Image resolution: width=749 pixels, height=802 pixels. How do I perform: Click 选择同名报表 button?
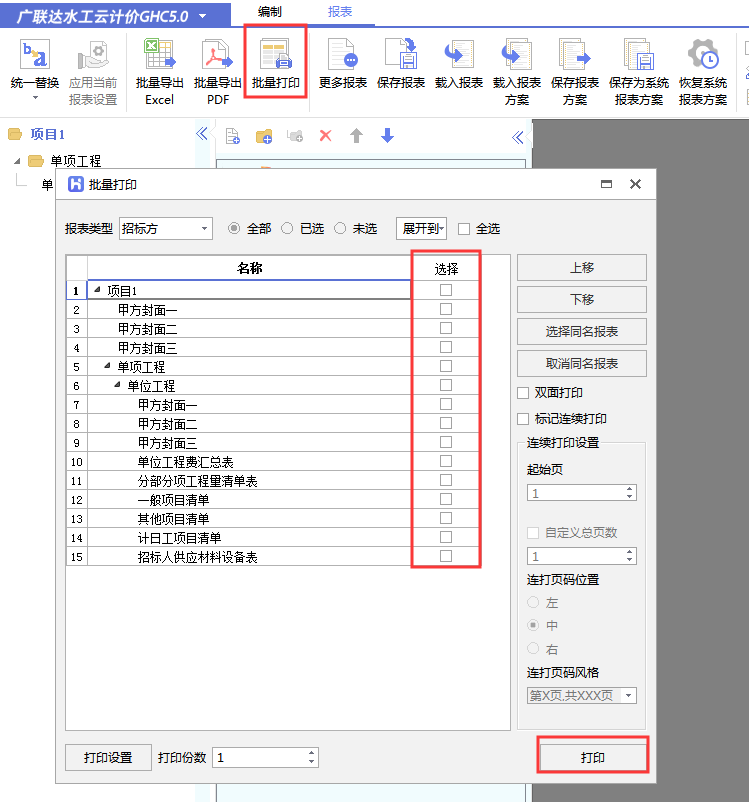tap(582, 331)
